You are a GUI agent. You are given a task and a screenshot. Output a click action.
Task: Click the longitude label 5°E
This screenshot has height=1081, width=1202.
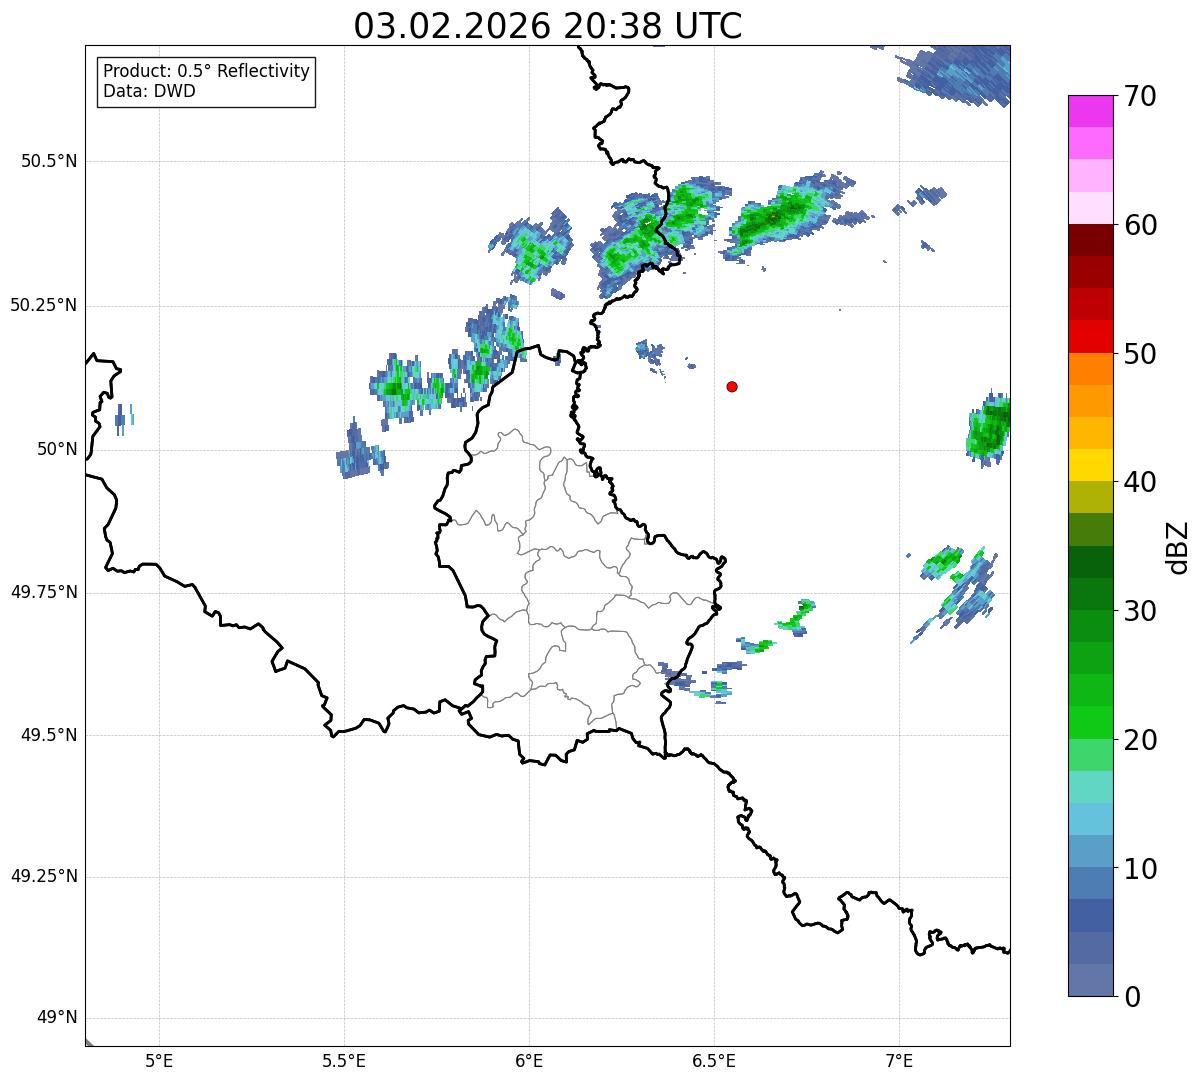(159, 1060)
